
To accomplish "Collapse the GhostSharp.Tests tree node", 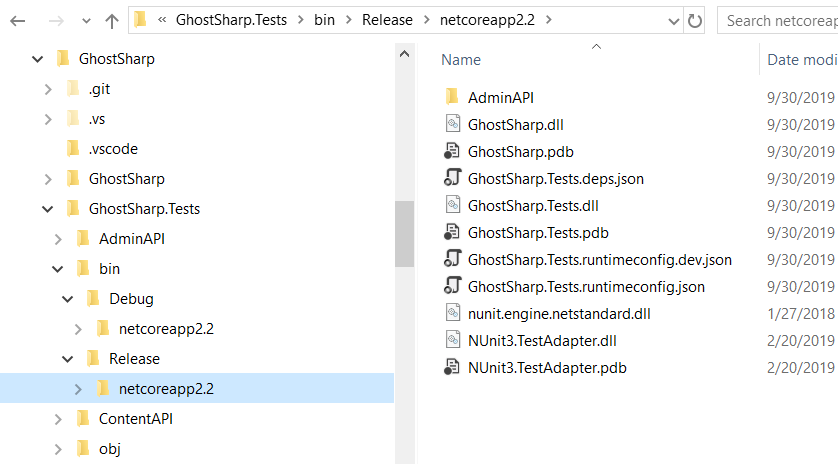I will [x=48, y=209].
